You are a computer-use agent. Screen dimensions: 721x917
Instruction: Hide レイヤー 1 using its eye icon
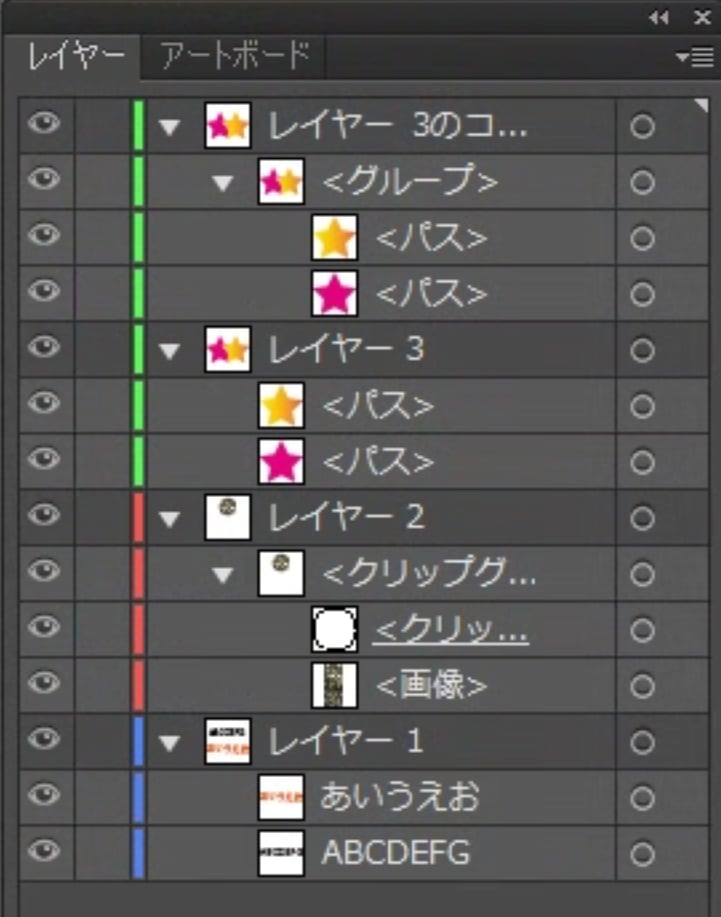pos(44,739)
